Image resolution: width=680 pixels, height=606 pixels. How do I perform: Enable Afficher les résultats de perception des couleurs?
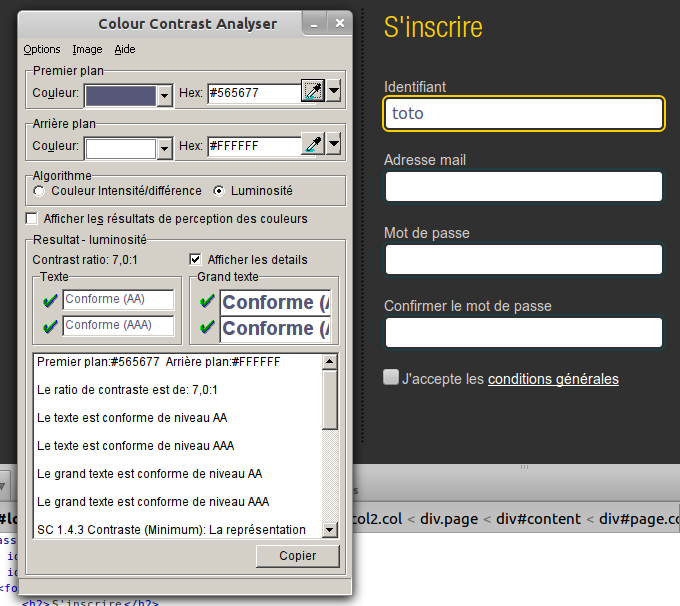(x=31, y=219)
